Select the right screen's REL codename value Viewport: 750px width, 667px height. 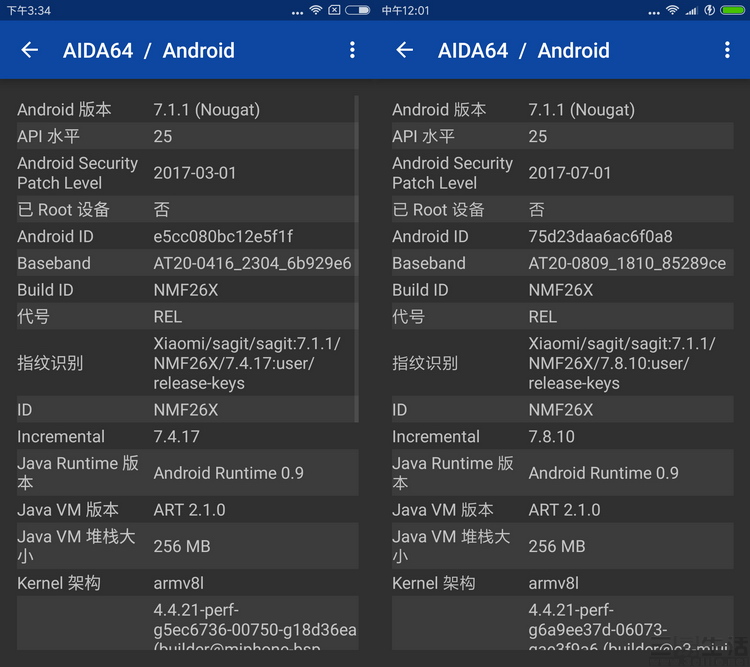click(542, 317)
